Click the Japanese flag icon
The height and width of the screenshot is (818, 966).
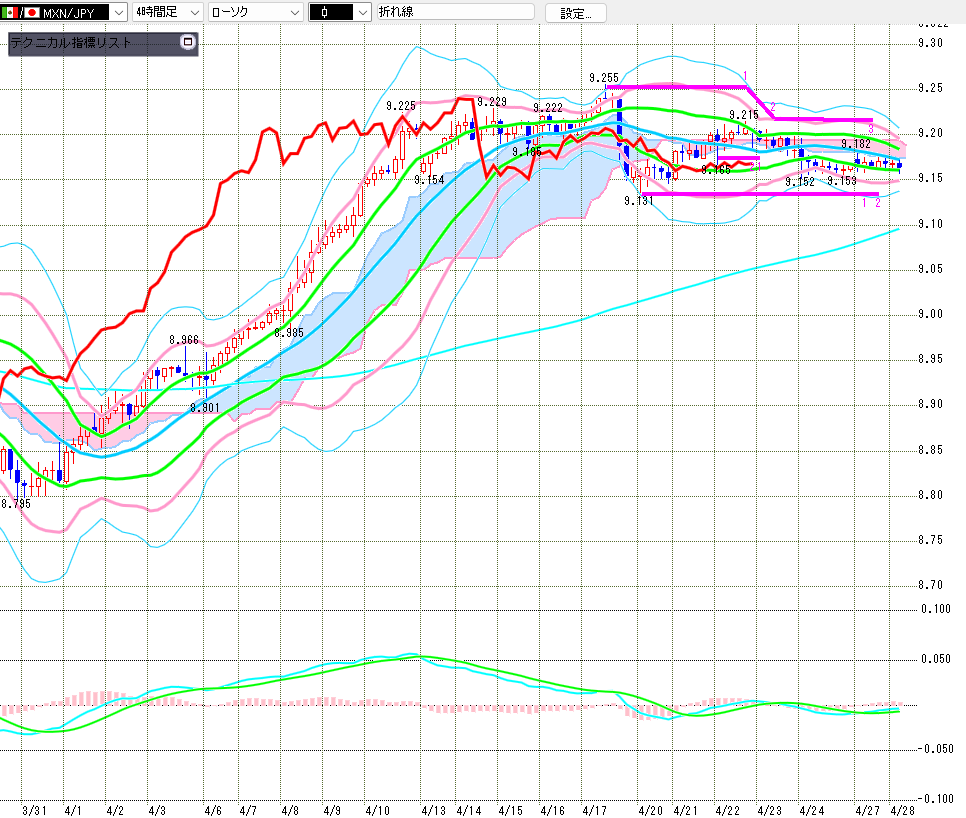(32, 12)
